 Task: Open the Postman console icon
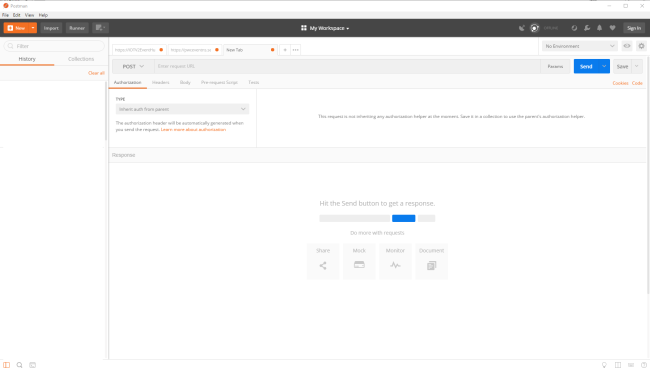[x=32, y=365]
